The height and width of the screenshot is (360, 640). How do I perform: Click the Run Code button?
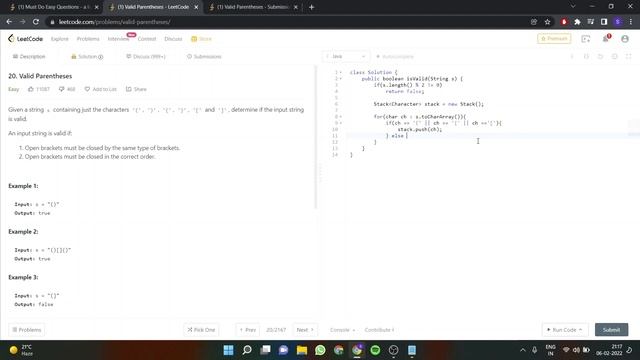pos(565,330)
